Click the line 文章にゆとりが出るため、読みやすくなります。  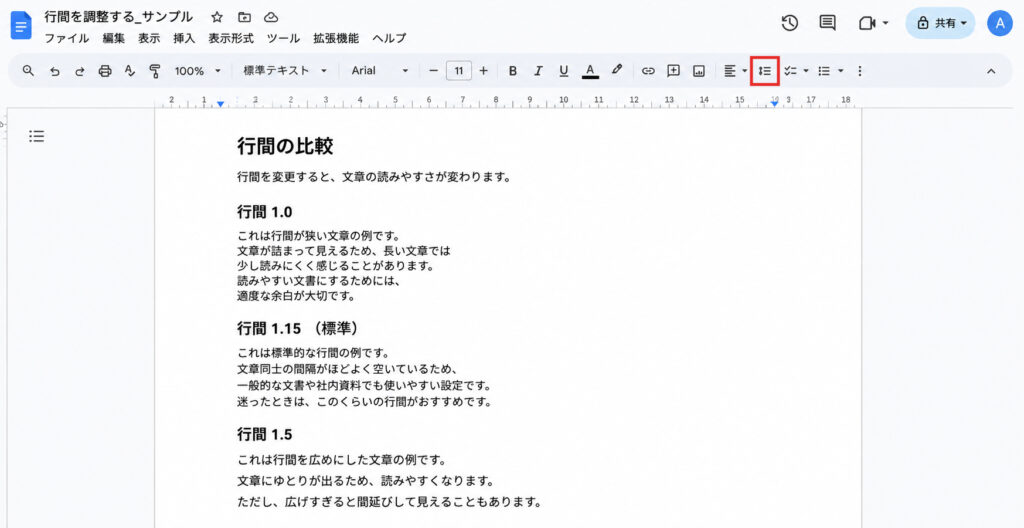(x=365, y=482)
